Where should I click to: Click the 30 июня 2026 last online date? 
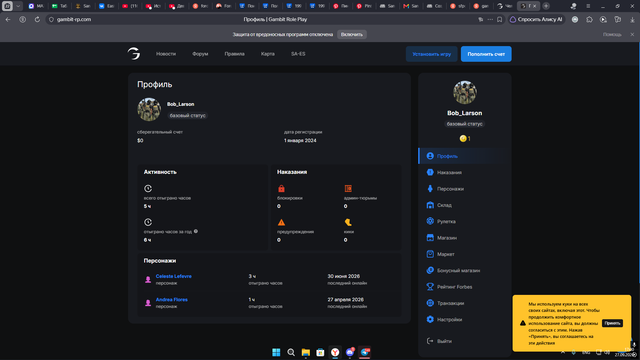point(344,276)
